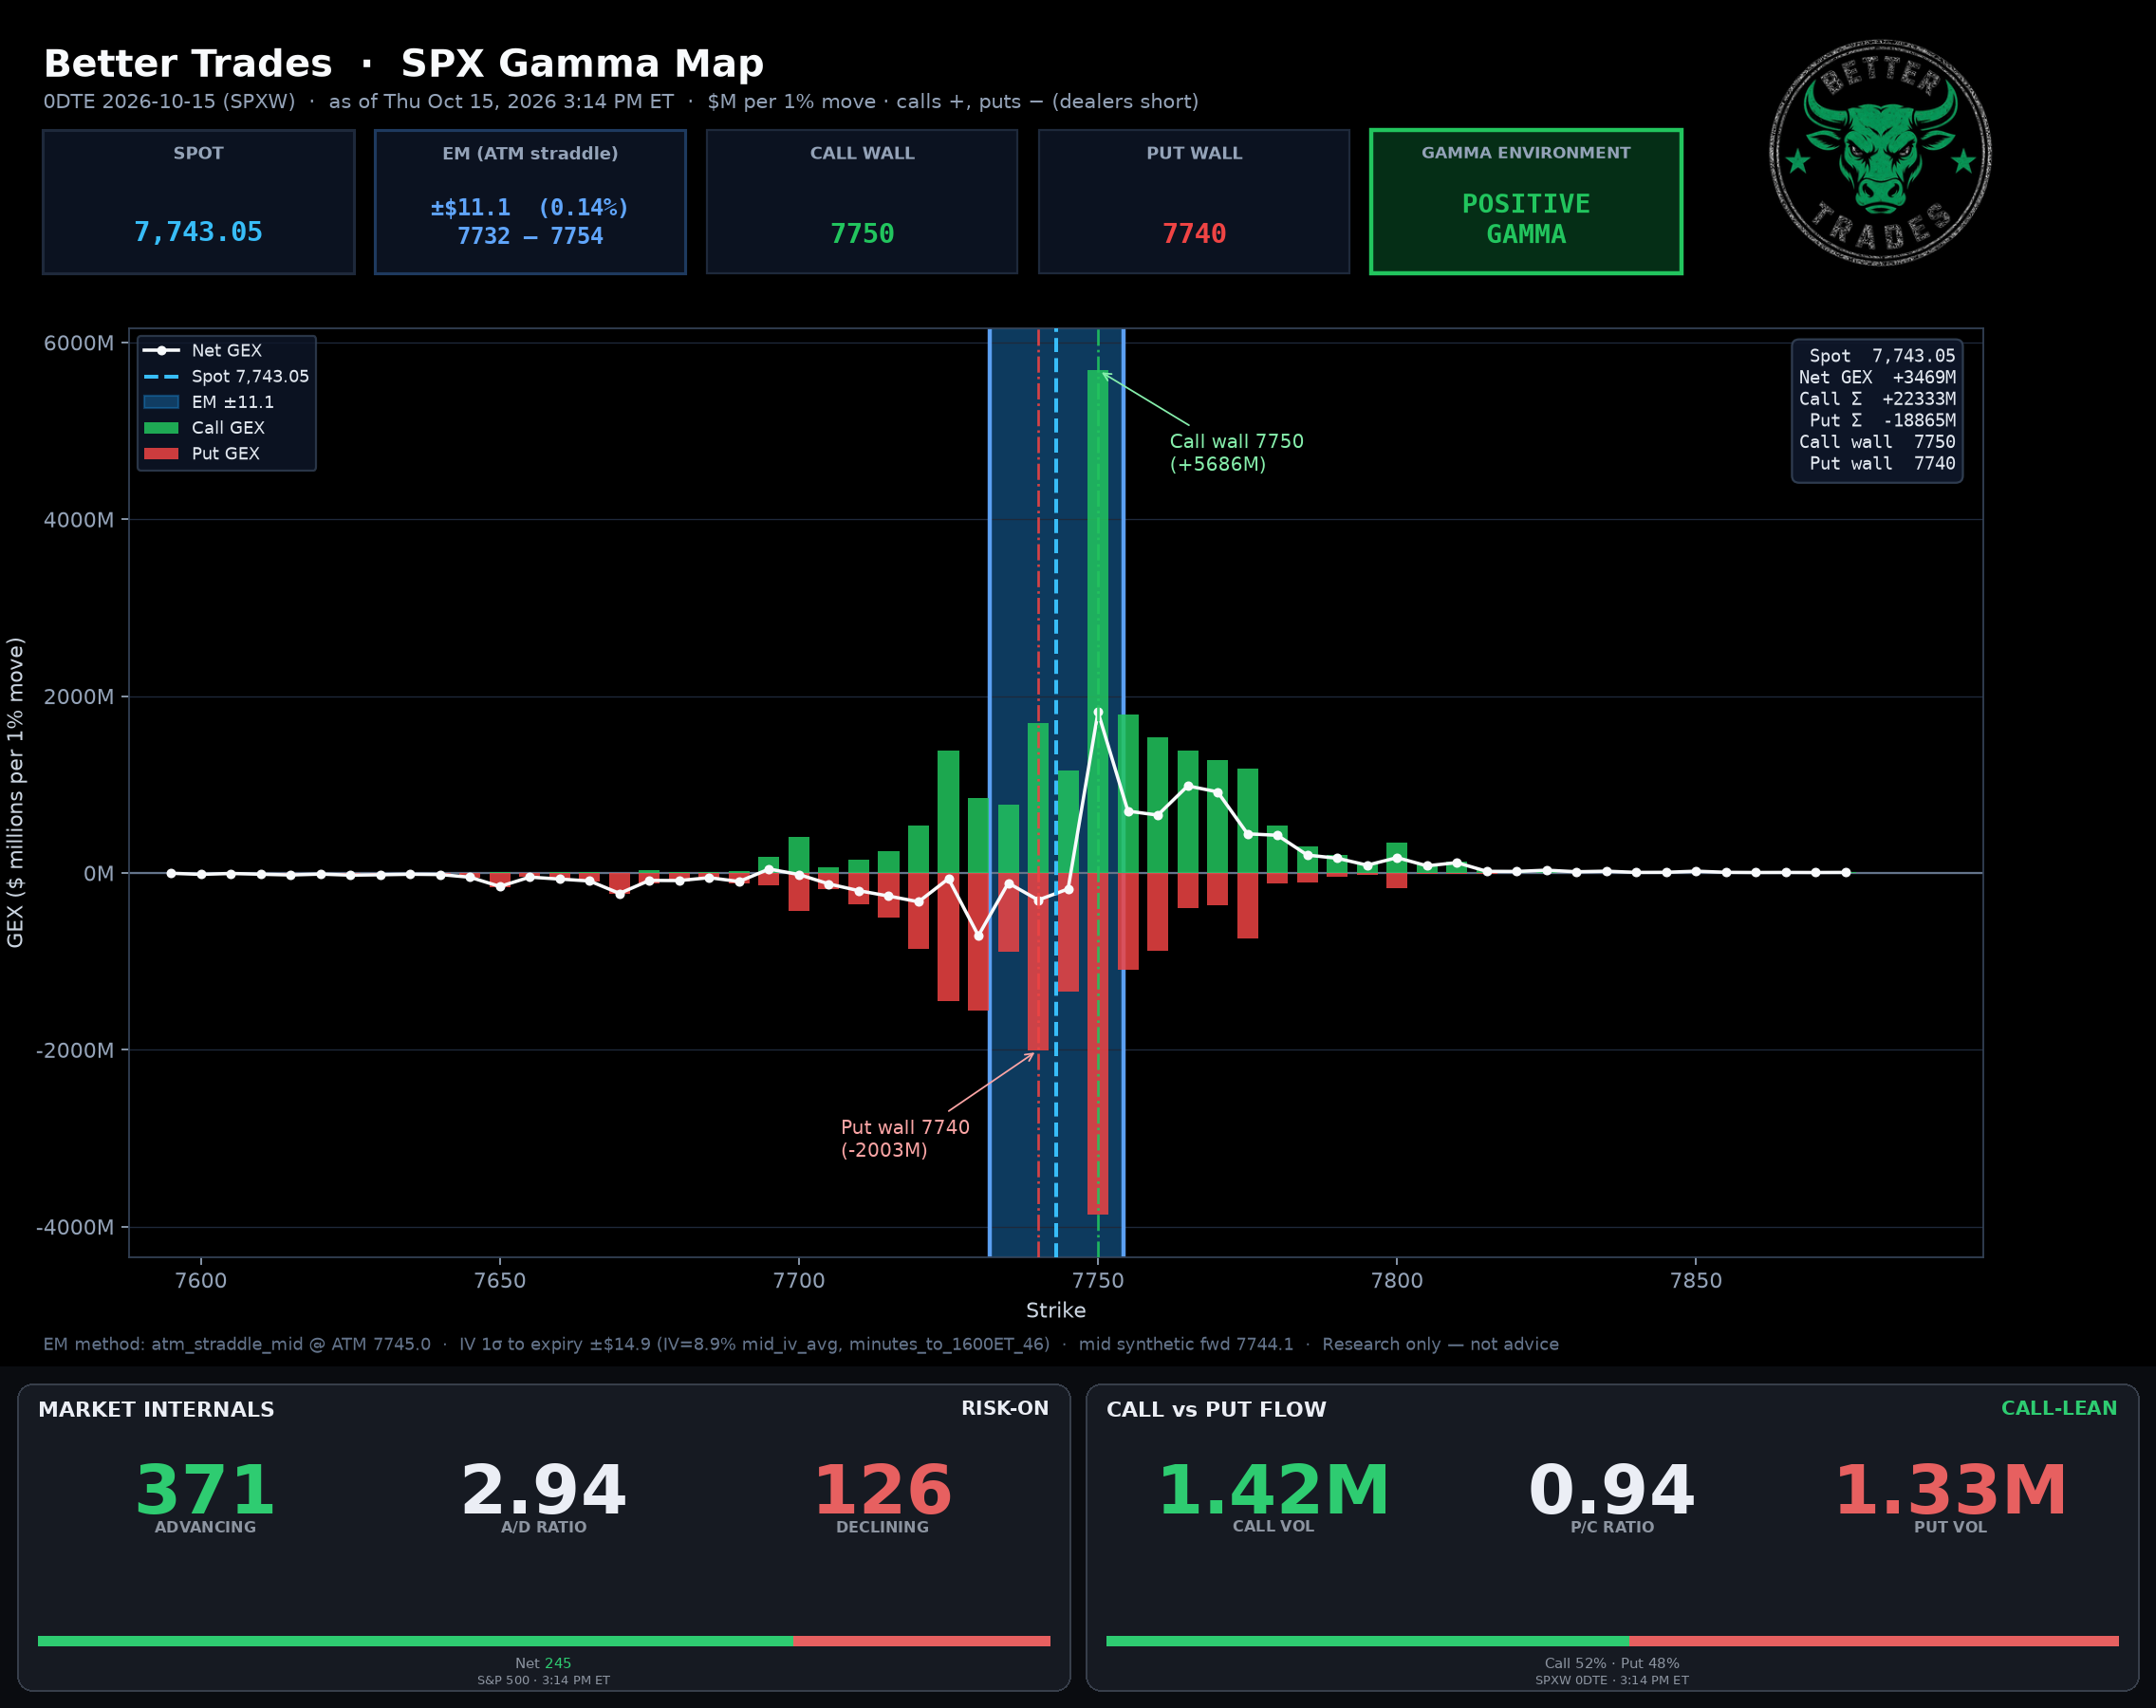Image resolution: width=2156 pixels, height=1708 pixels.
Task: Click the 'Put Σ -18865M' stats line
Action: click(x=1882, y=420)
